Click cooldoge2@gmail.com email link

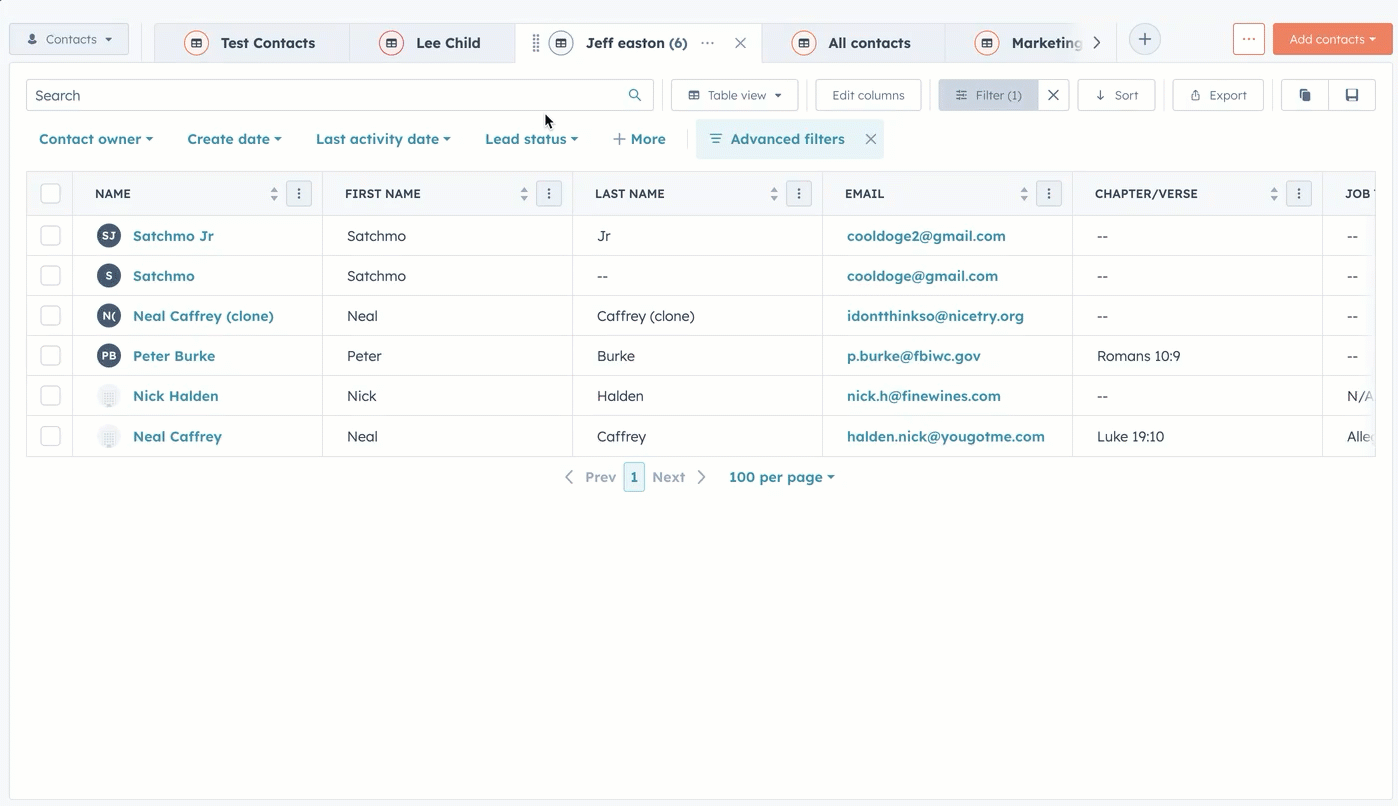coord(926,236)
